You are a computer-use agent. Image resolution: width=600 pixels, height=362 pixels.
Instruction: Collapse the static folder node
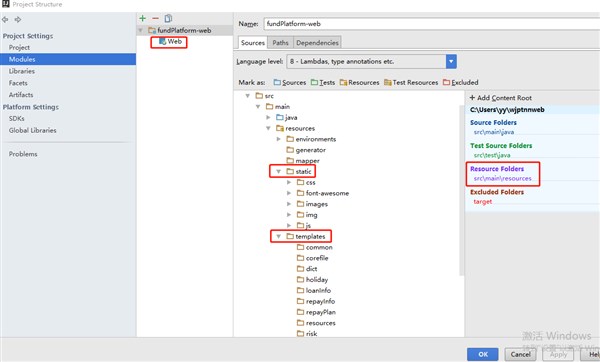tap(279, 171)
